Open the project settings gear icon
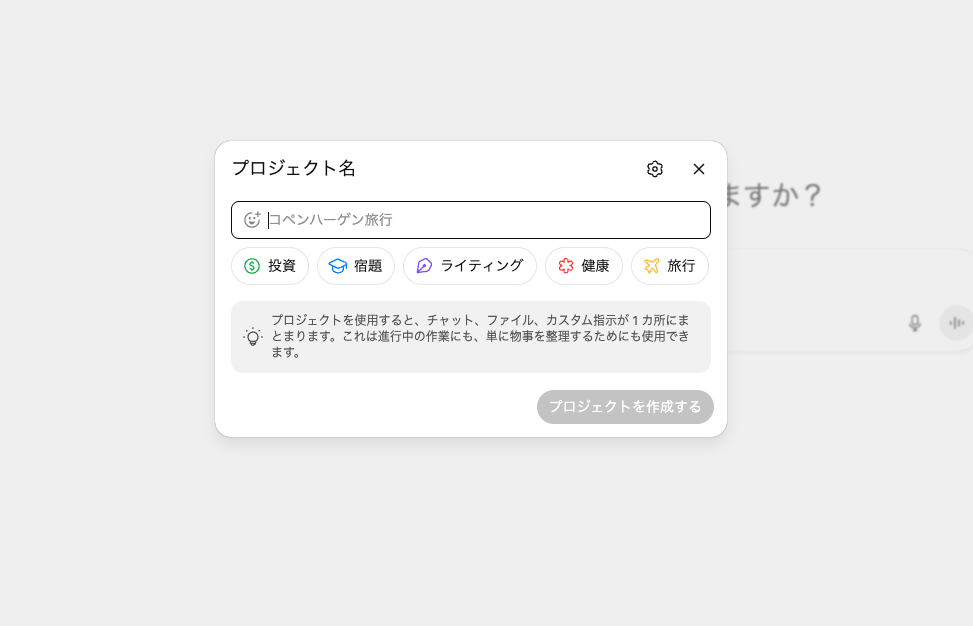The image size is (973, 626). 655,169
